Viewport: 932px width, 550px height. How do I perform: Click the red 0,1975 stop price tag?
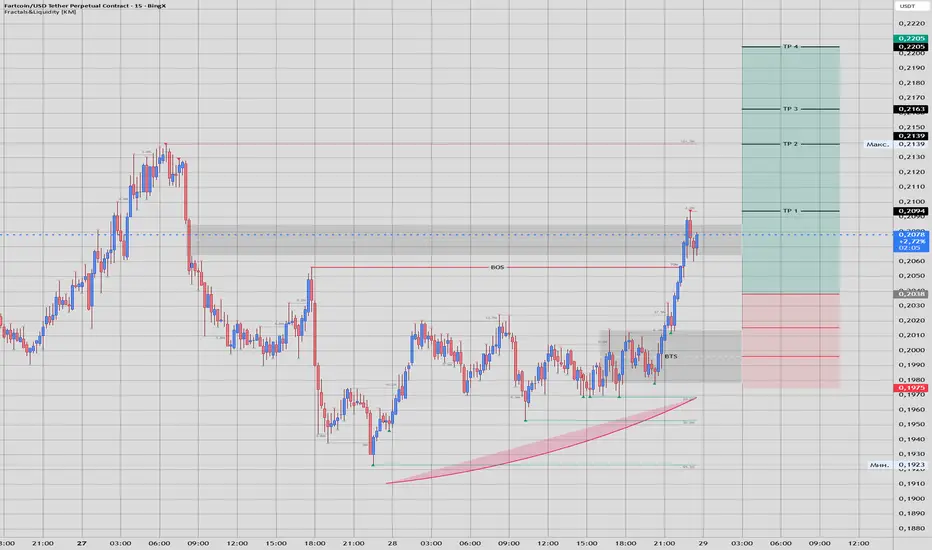click(x=911, y=388)
